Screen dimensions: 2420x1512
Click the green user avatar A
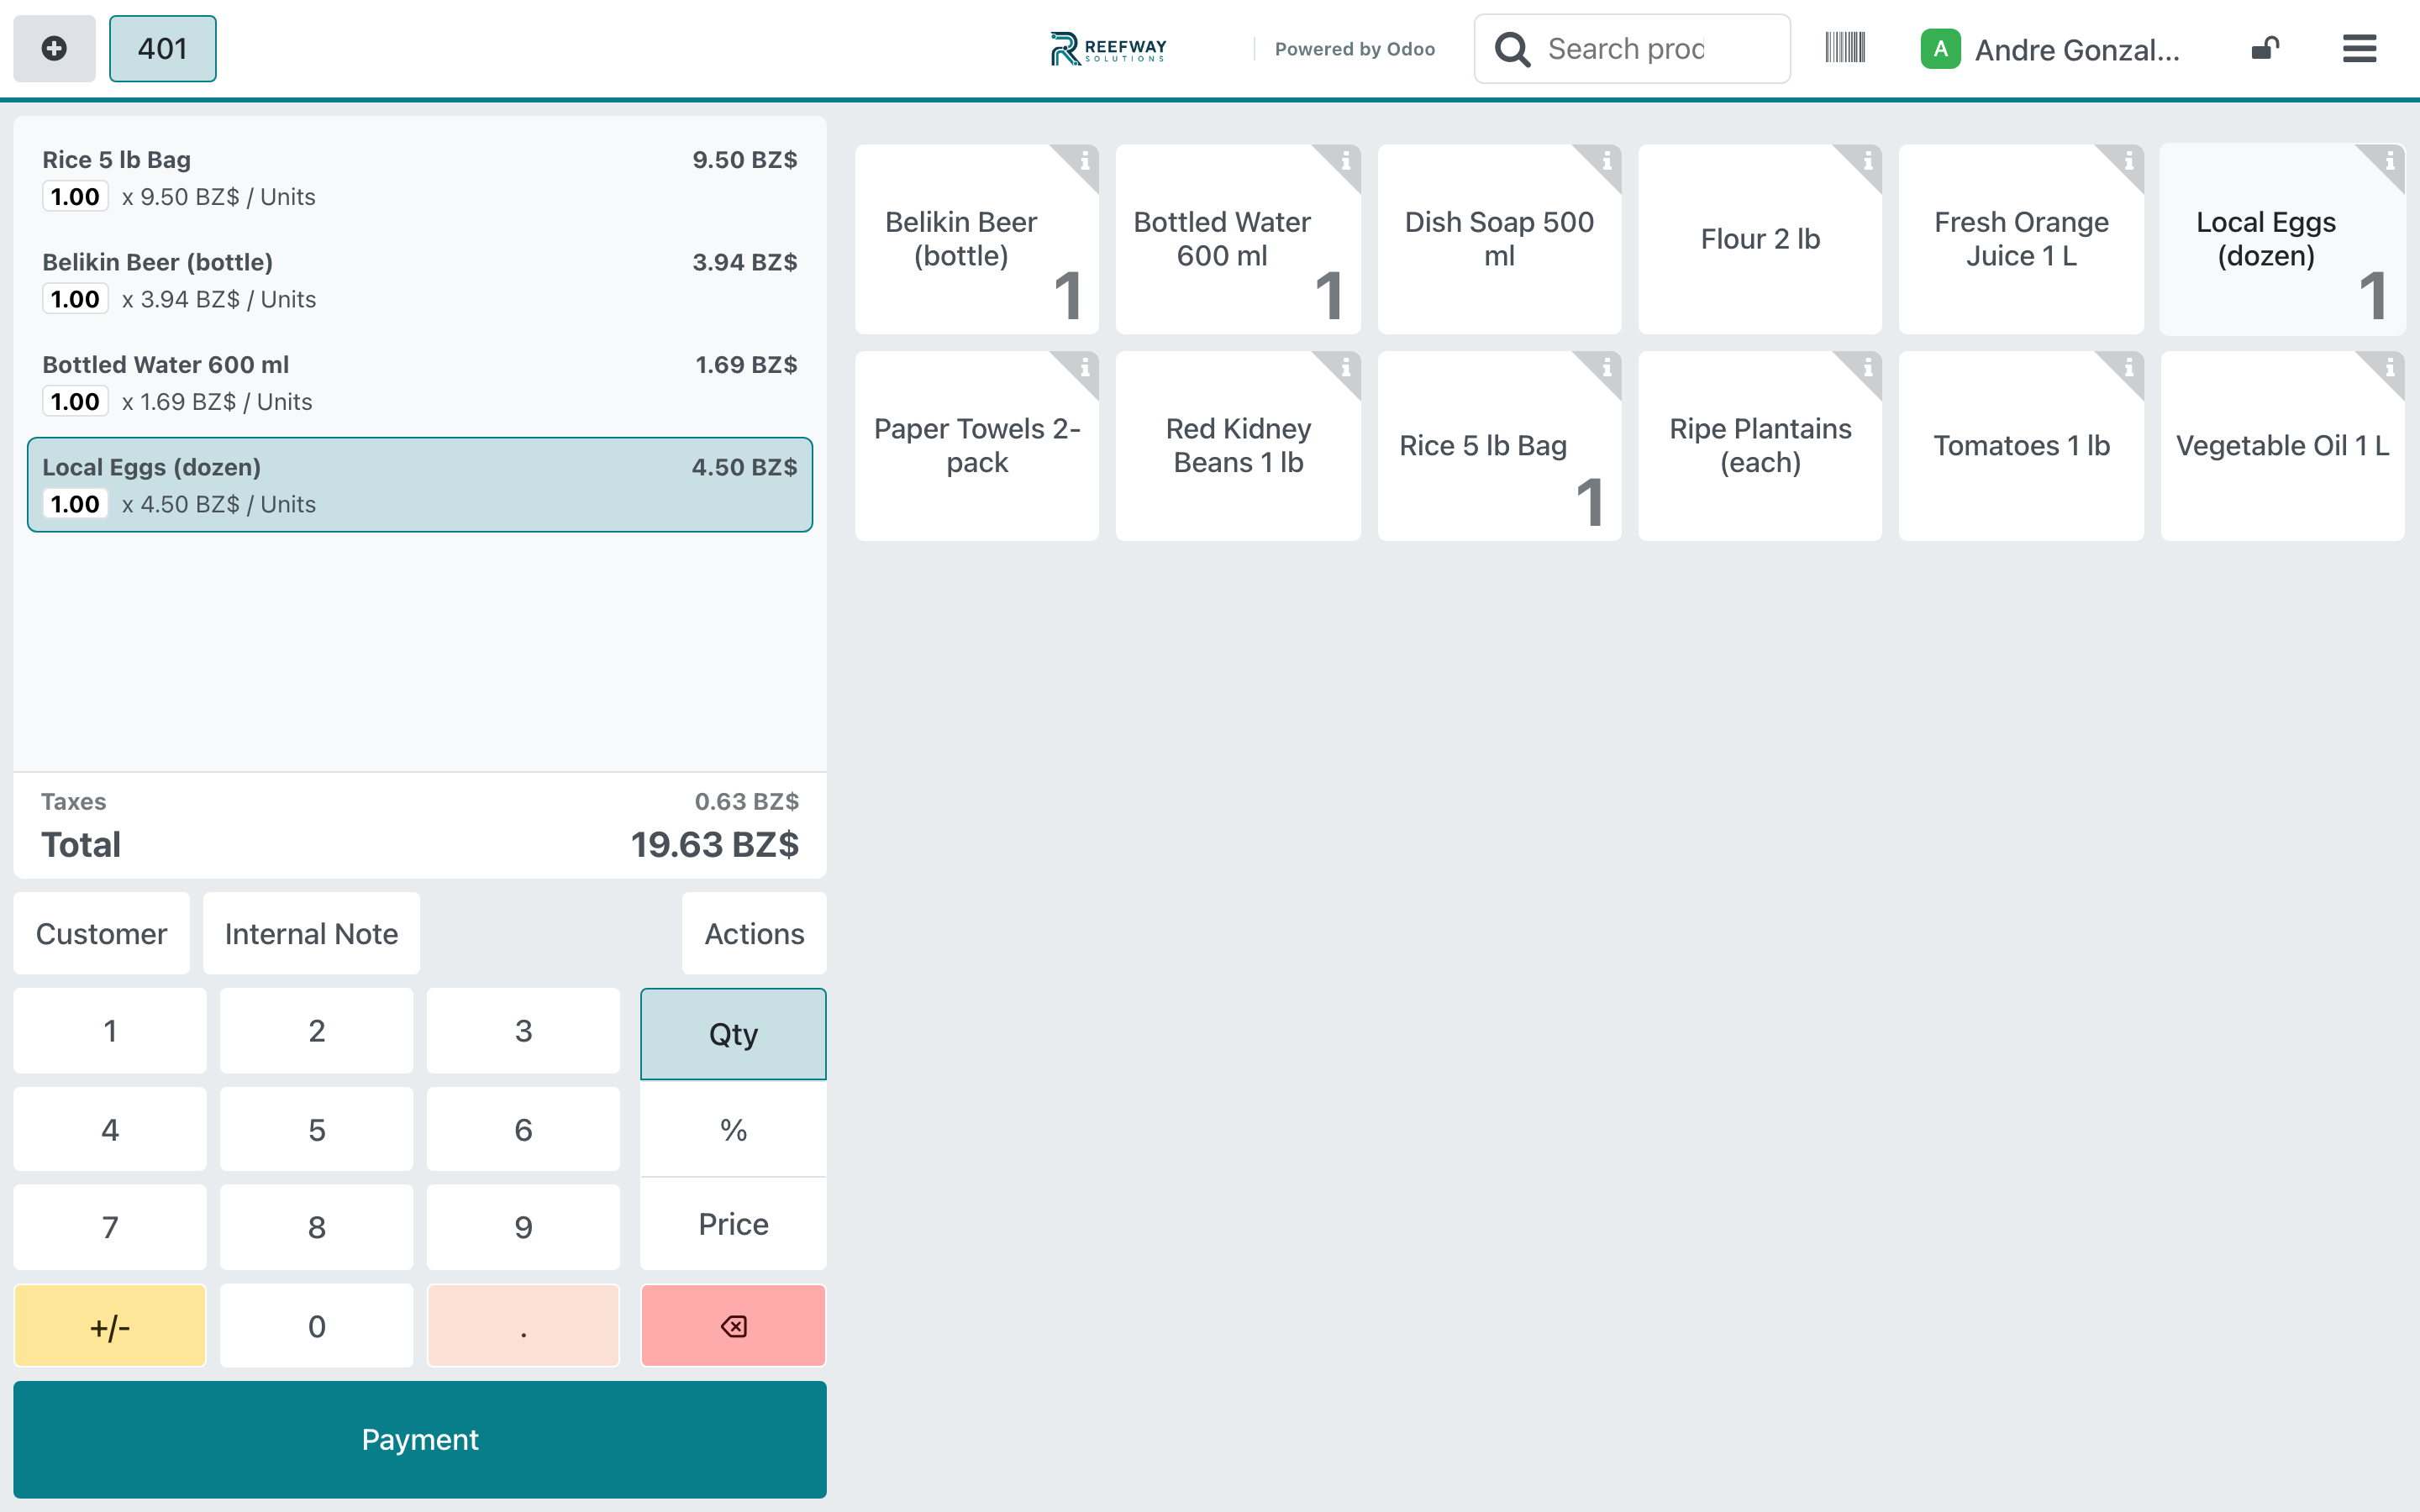pyautogui.click(x=1940, y=49)
